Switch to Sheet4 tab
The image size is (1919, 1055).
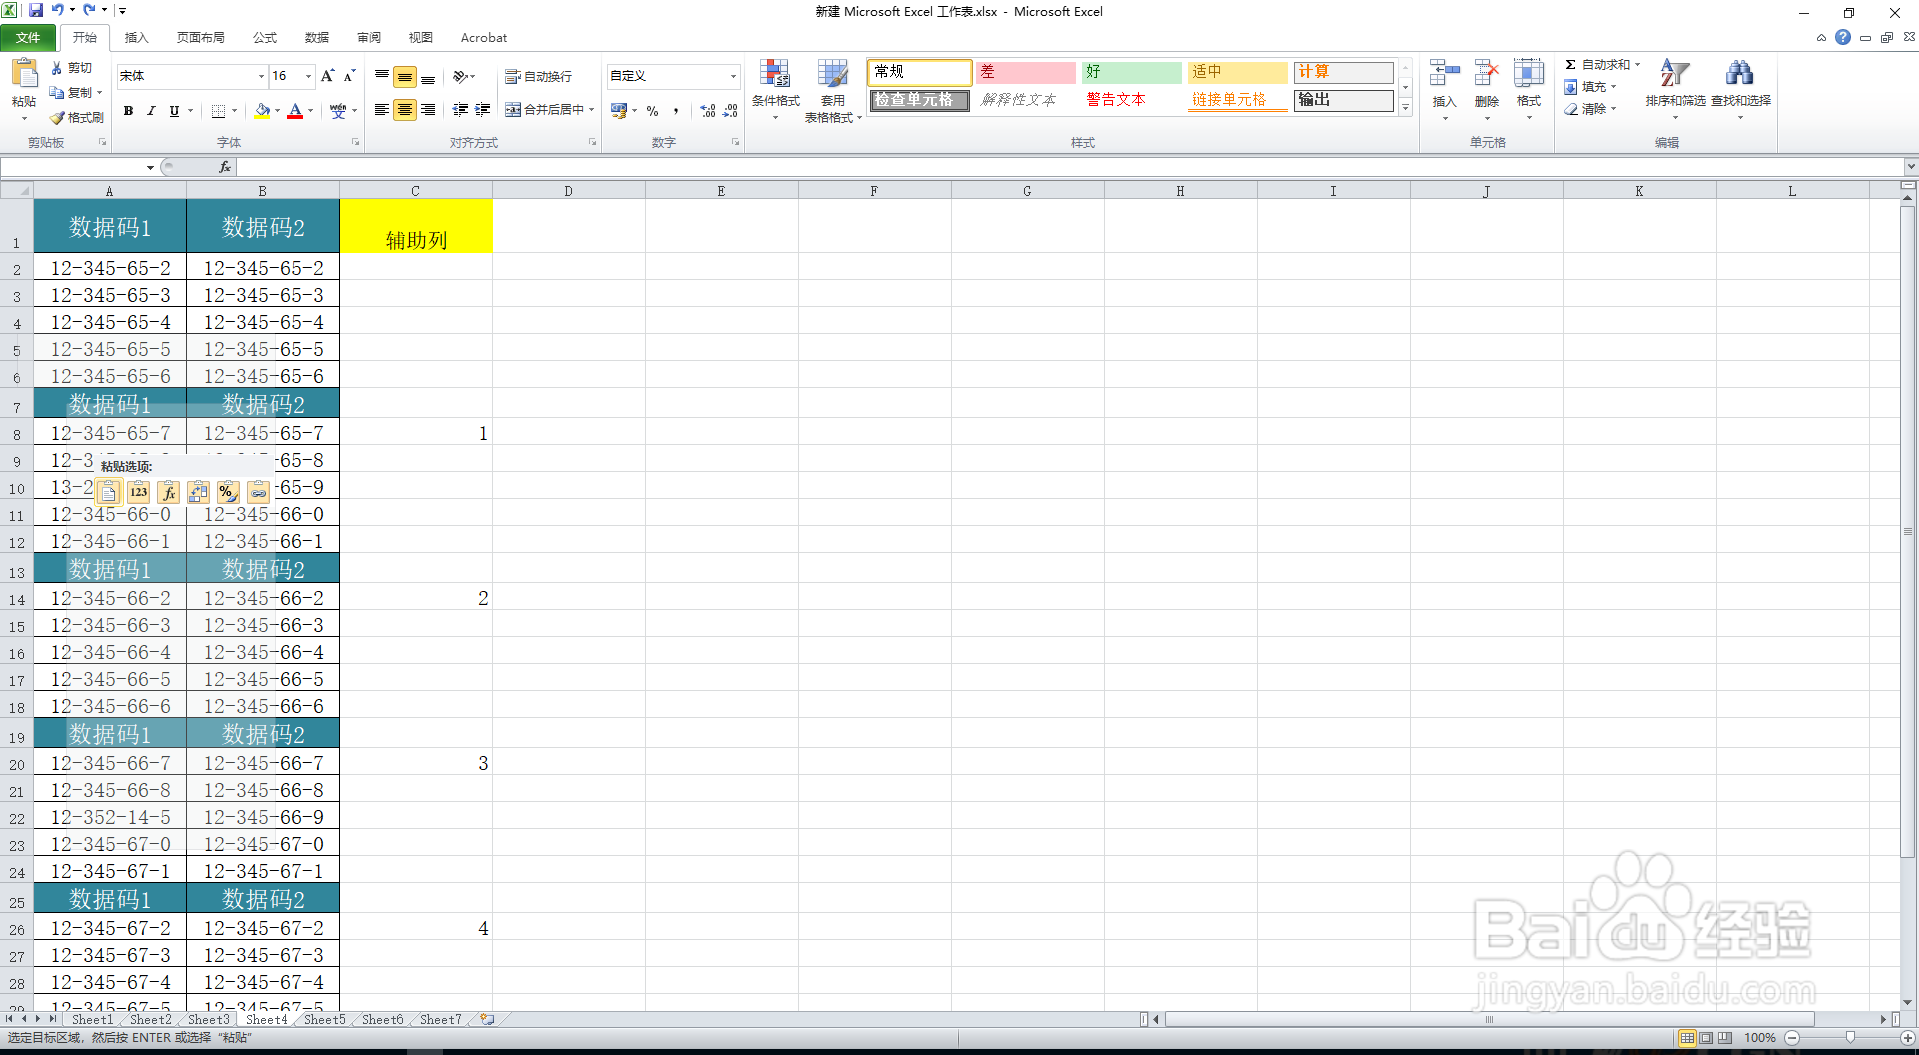pyautogui.click(x=266, y=1020)
